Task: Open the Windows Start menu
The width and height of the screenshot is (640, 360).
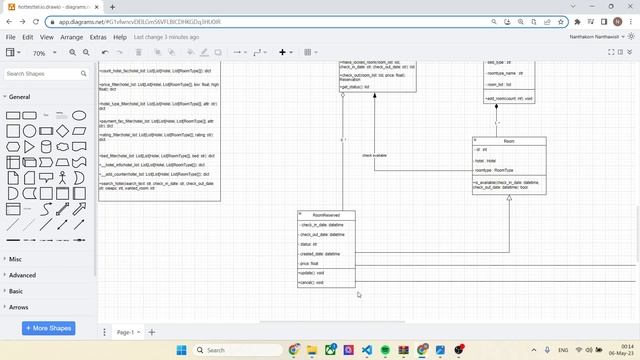Action: pyautogui.click(x=182, y=350)
